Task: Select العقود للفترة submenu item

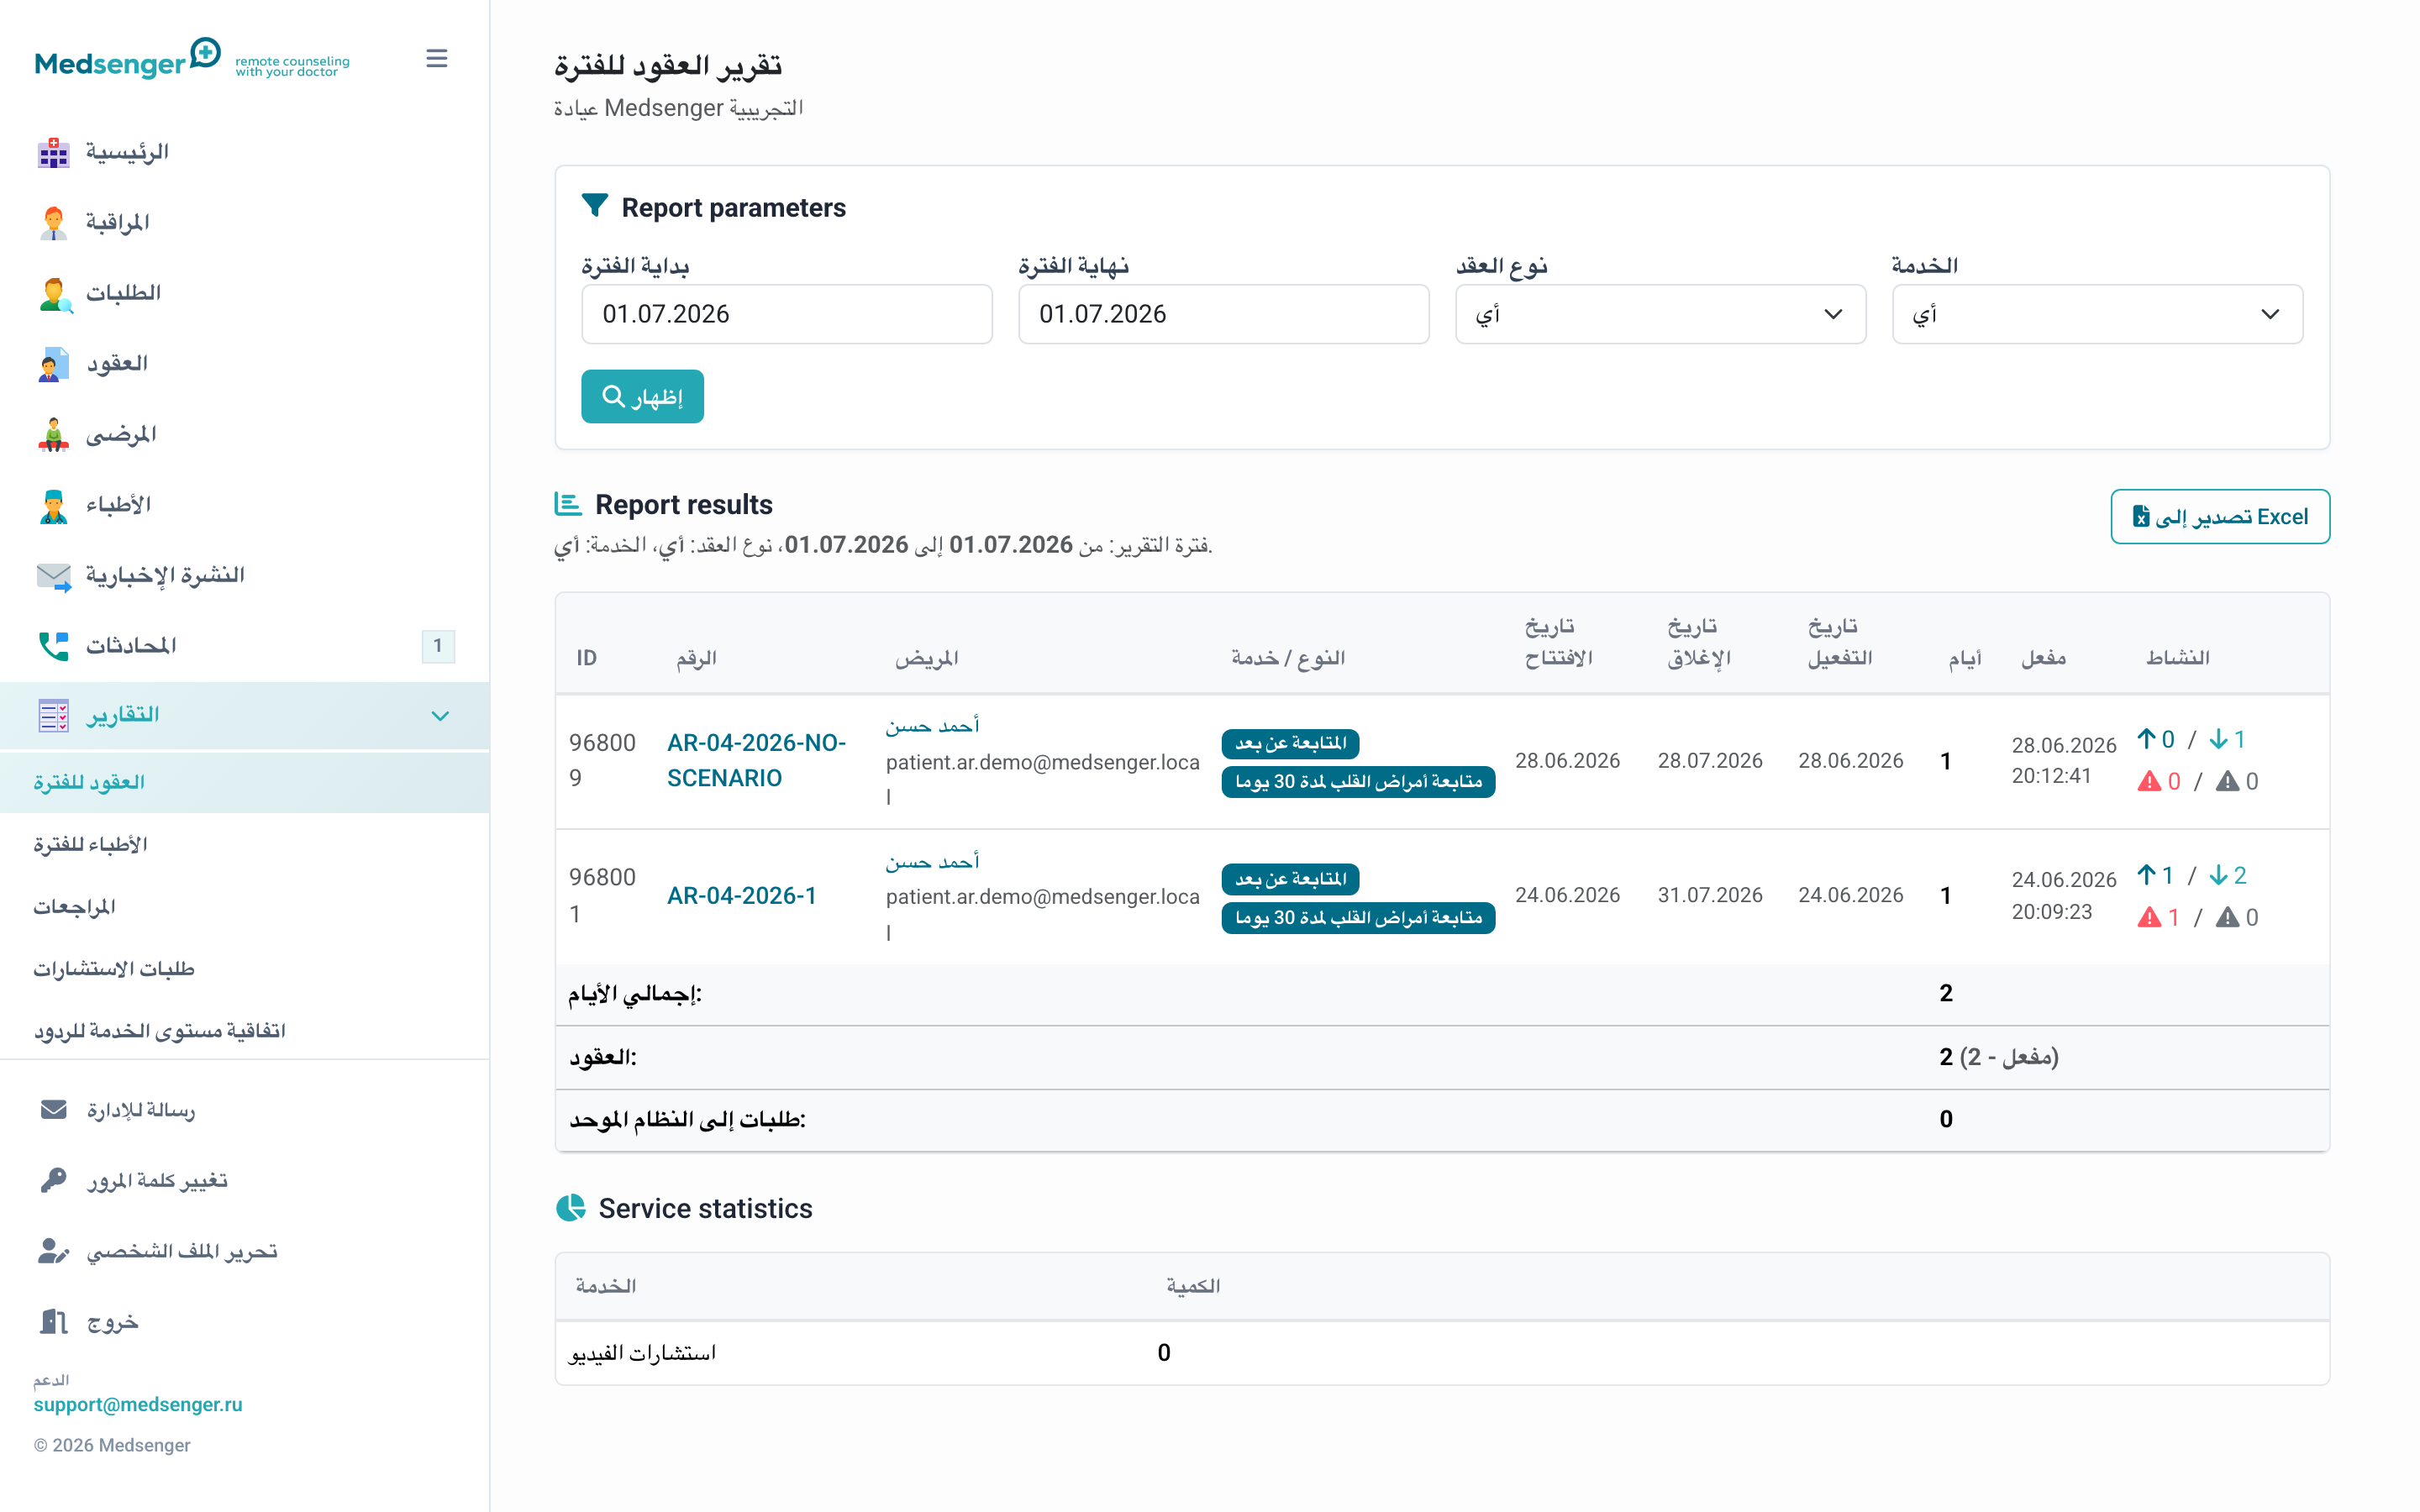Action: (245, 782)
